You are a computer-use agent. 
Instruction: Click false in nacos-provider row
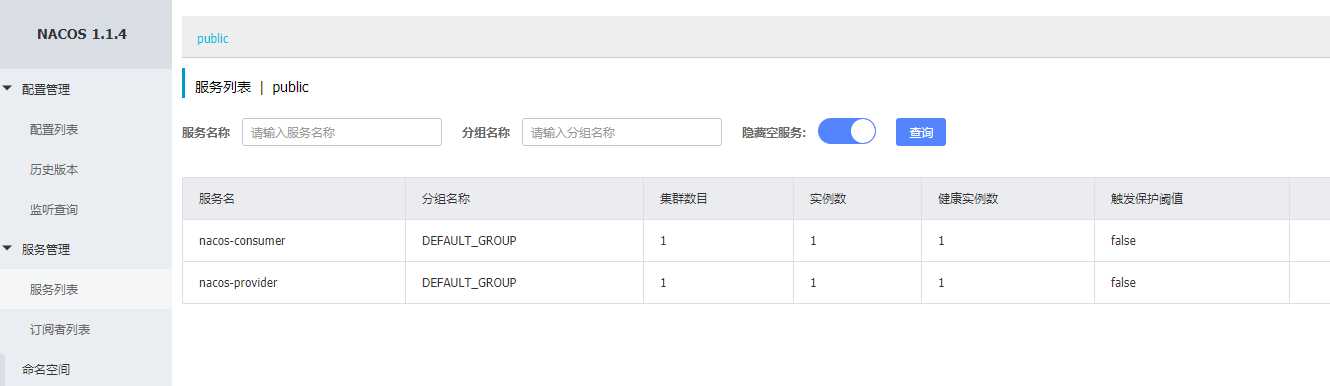coord(1123,283)
